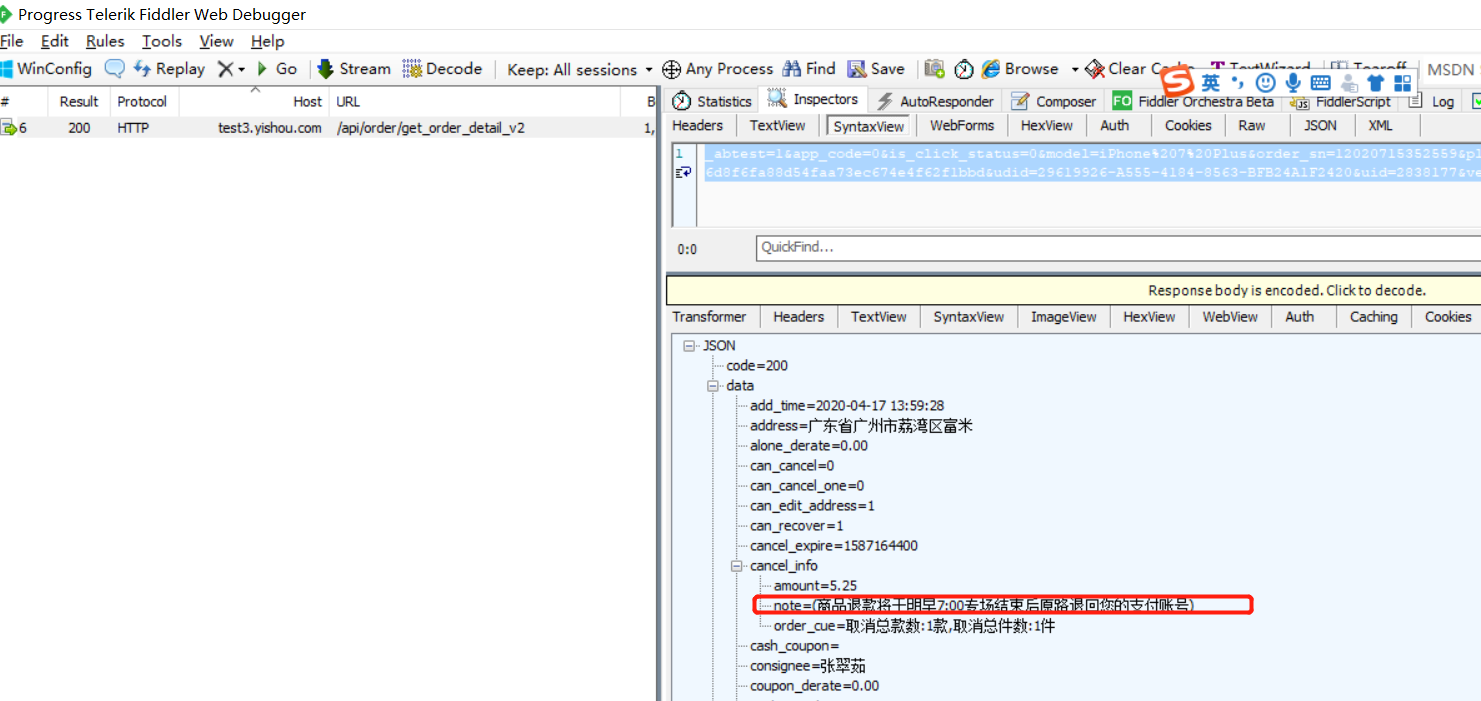The image size is (1481, 701).
Task: Click the response body decode banner
Action: (x=1074, y=291)
